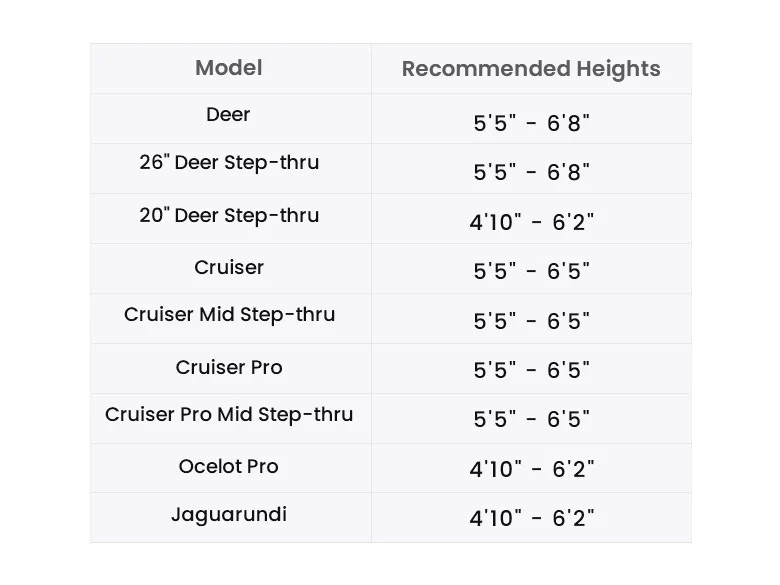Click the Cruiser Pro Mid Step-thru height range

[x=531, y=419]
